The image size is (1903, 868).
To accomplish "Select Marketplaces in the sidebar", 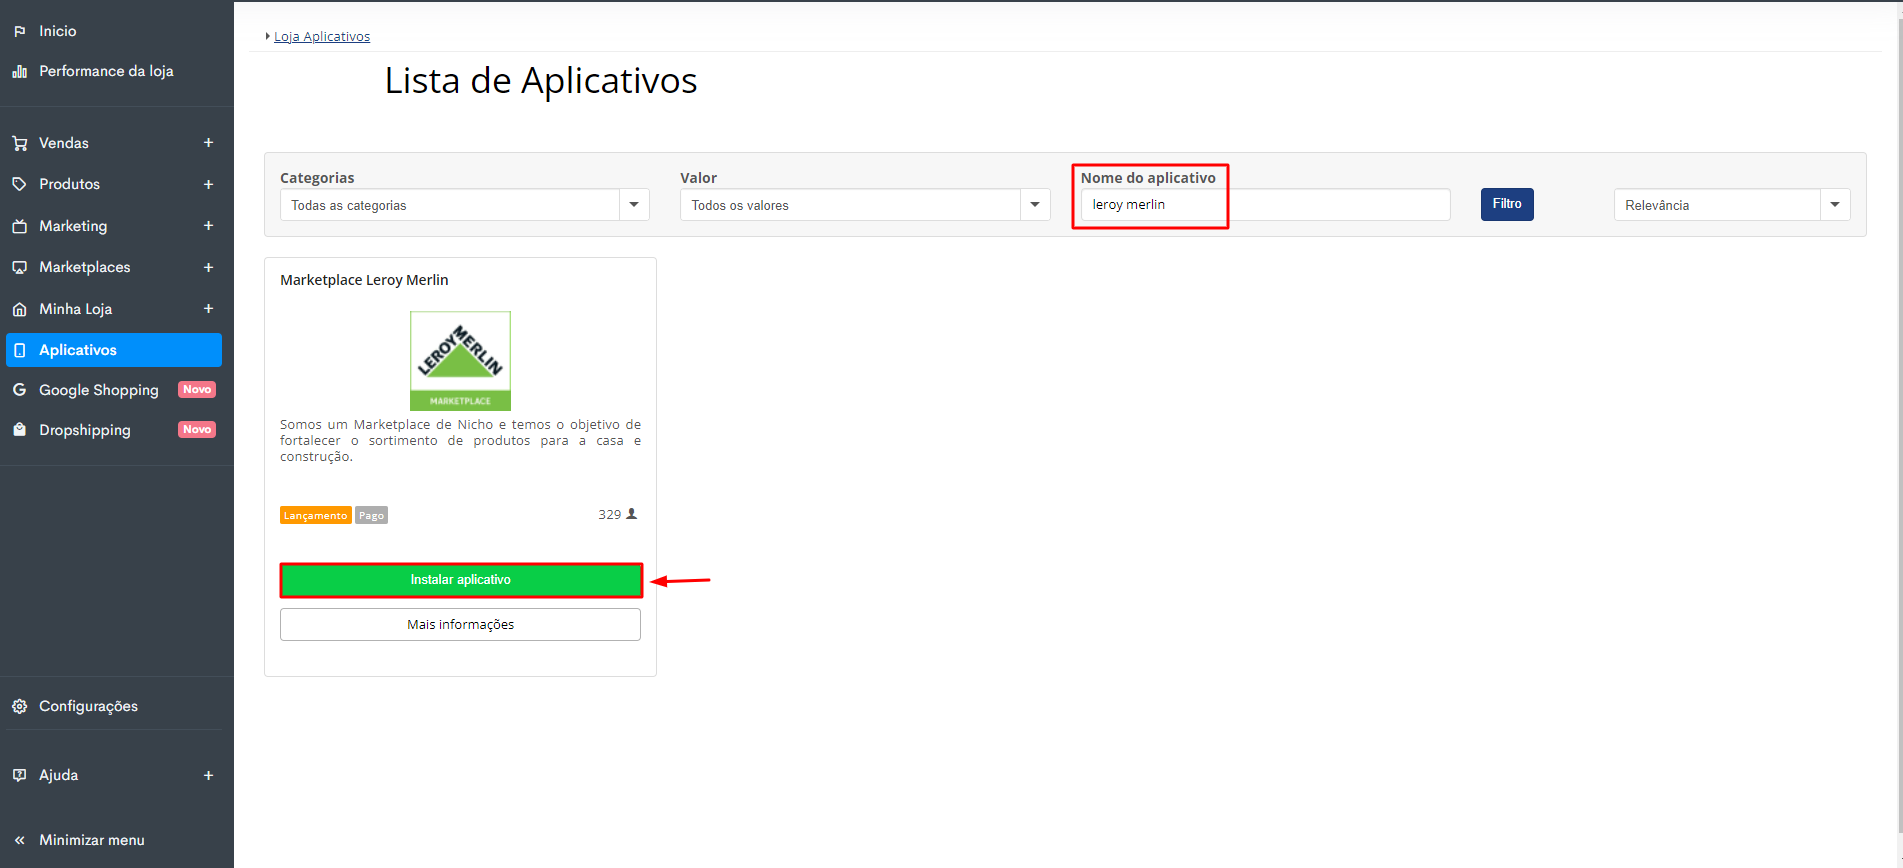I will click(85, 267).
